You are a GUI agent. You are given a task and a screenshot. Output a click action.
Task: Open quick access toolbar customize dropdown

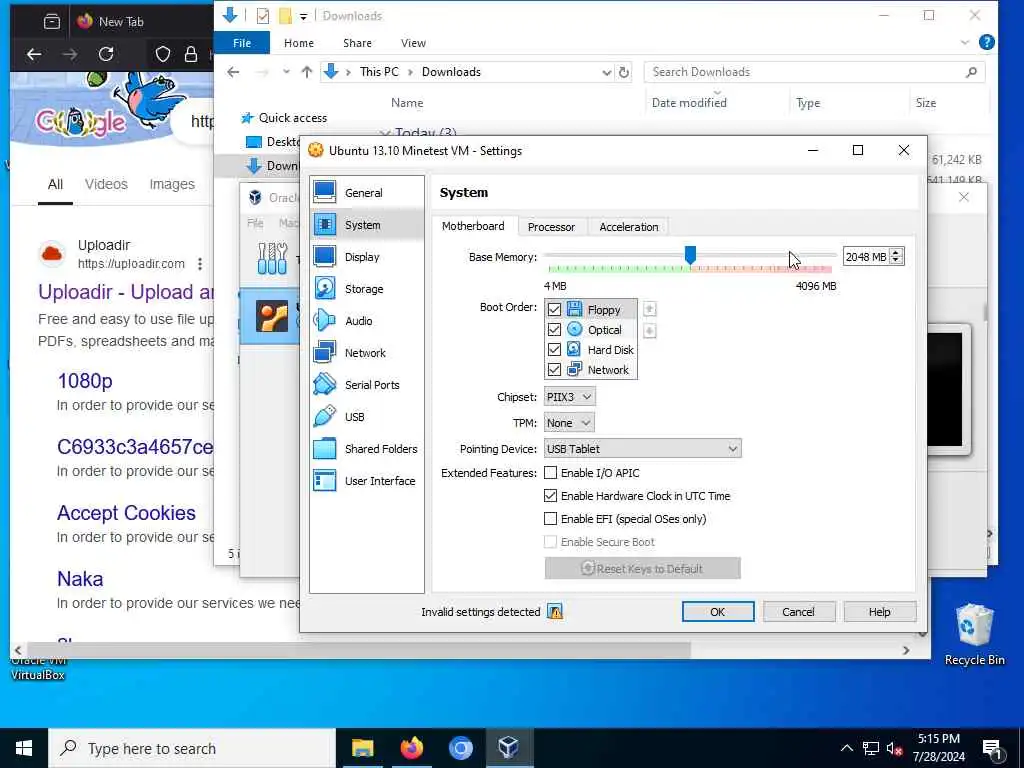(x=304, y=16)
